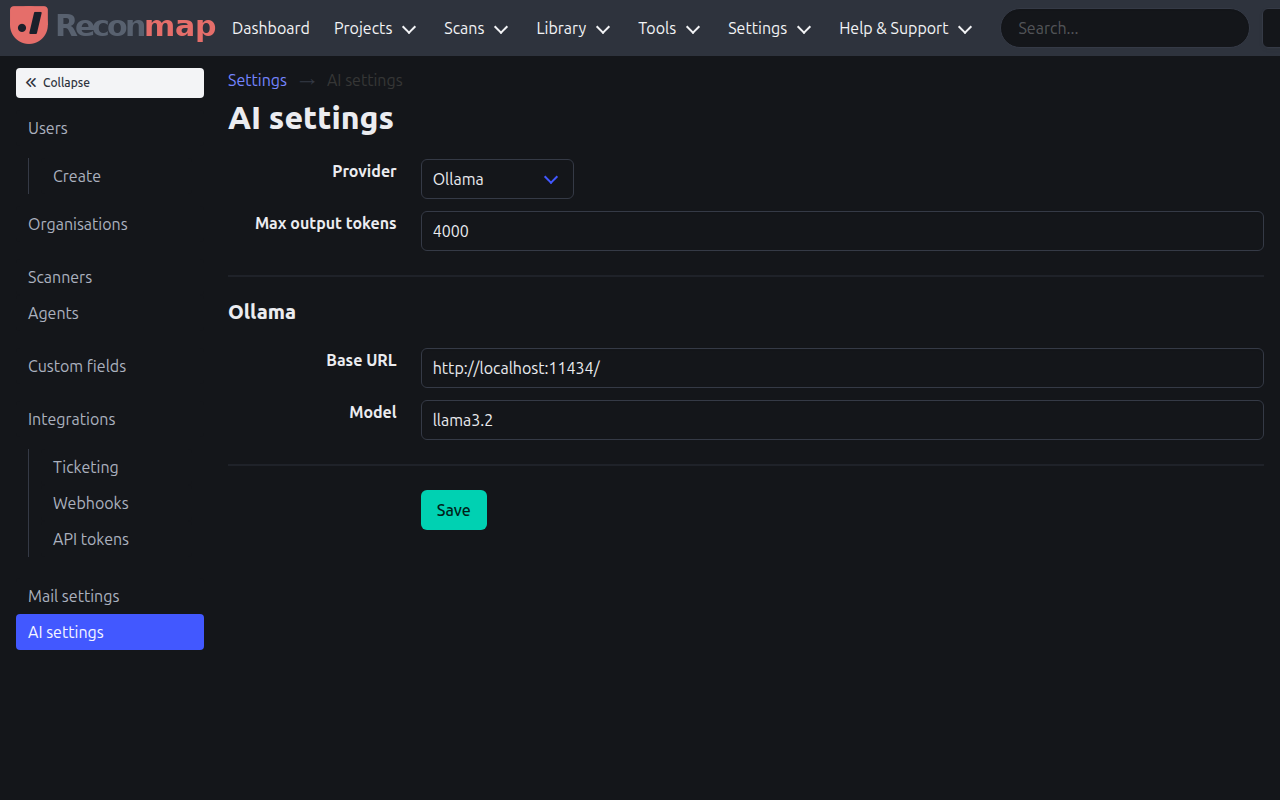
Task: Click the Base URL input
Action: click(842, 368)
